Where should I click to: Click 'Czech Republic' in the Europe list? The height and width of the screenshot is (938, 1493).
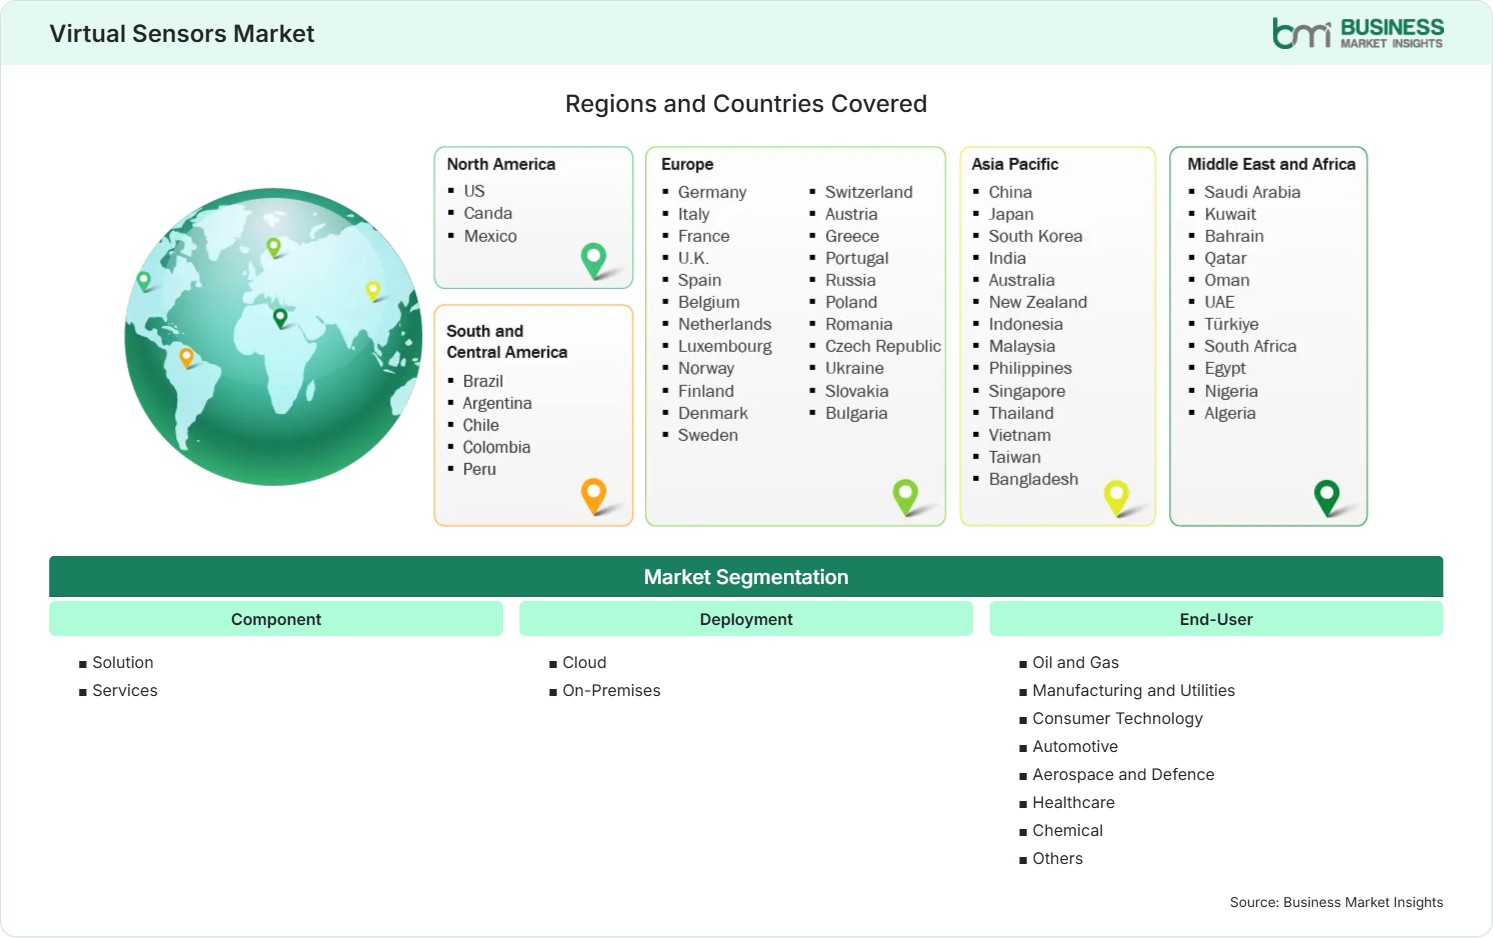point(883,346)
